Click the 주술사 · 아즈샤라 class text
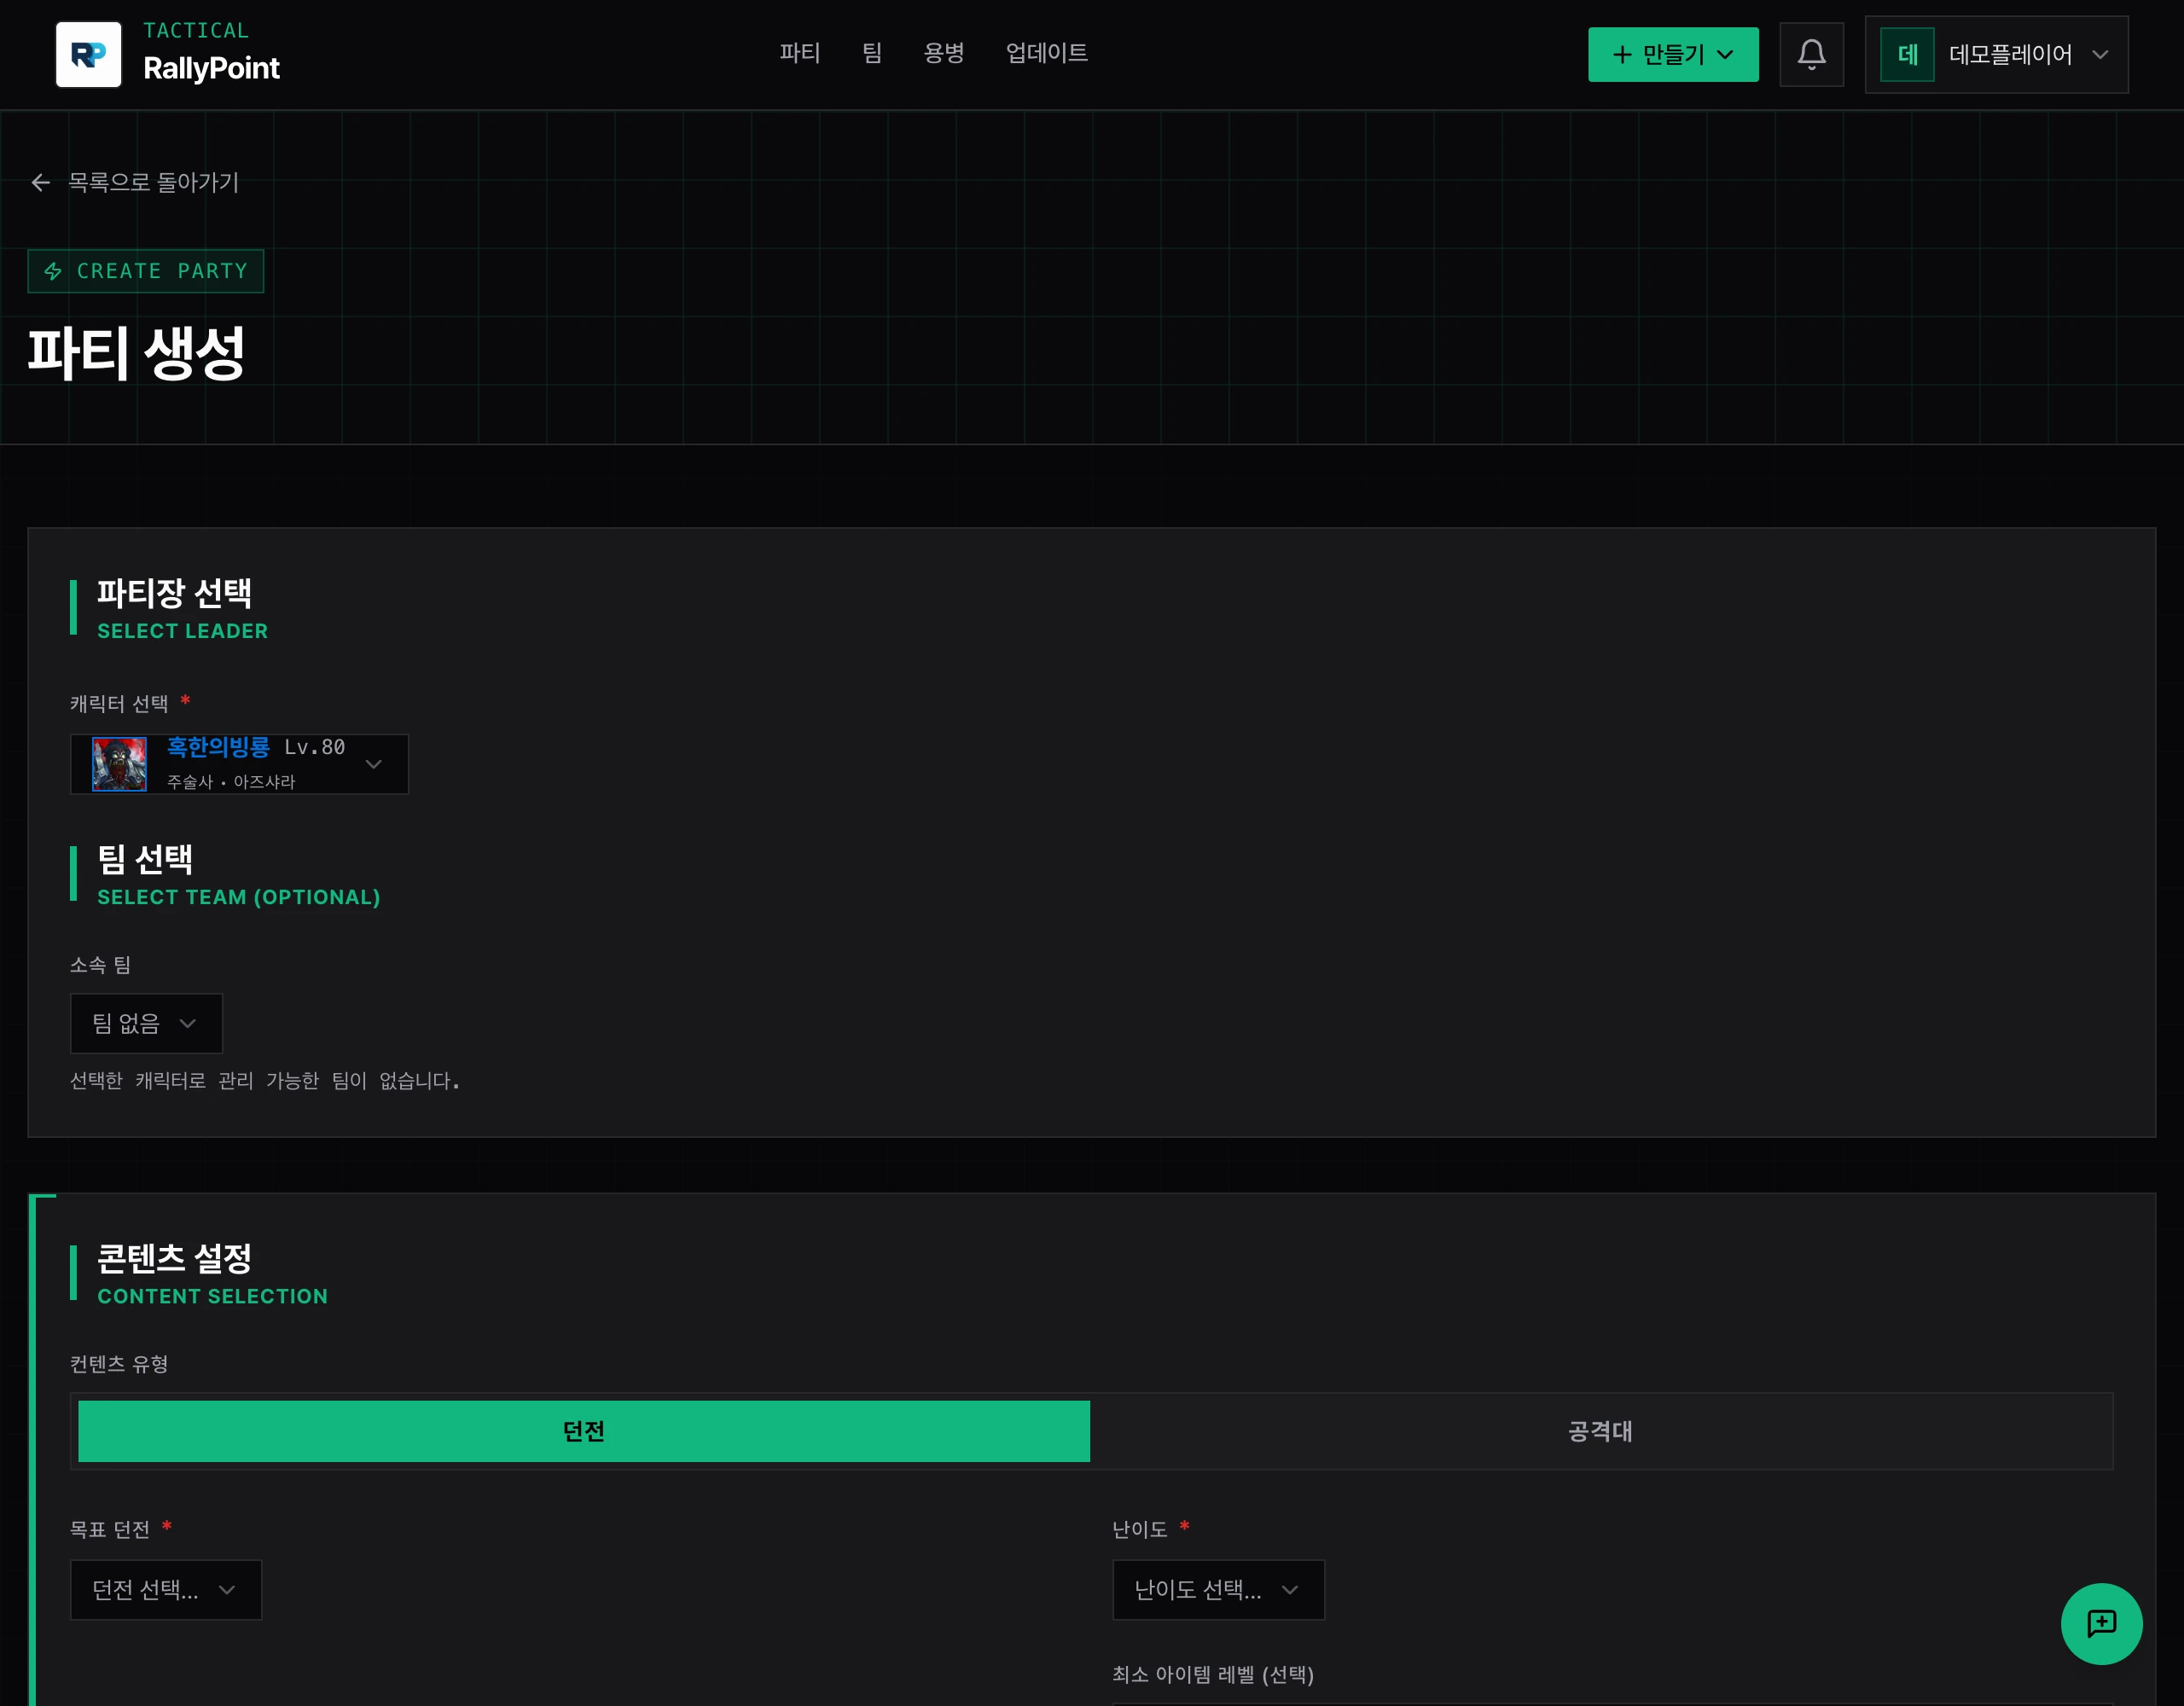Image resolution: width=2184 pixels, height=1706 pixels. click(x=231, y=782)
